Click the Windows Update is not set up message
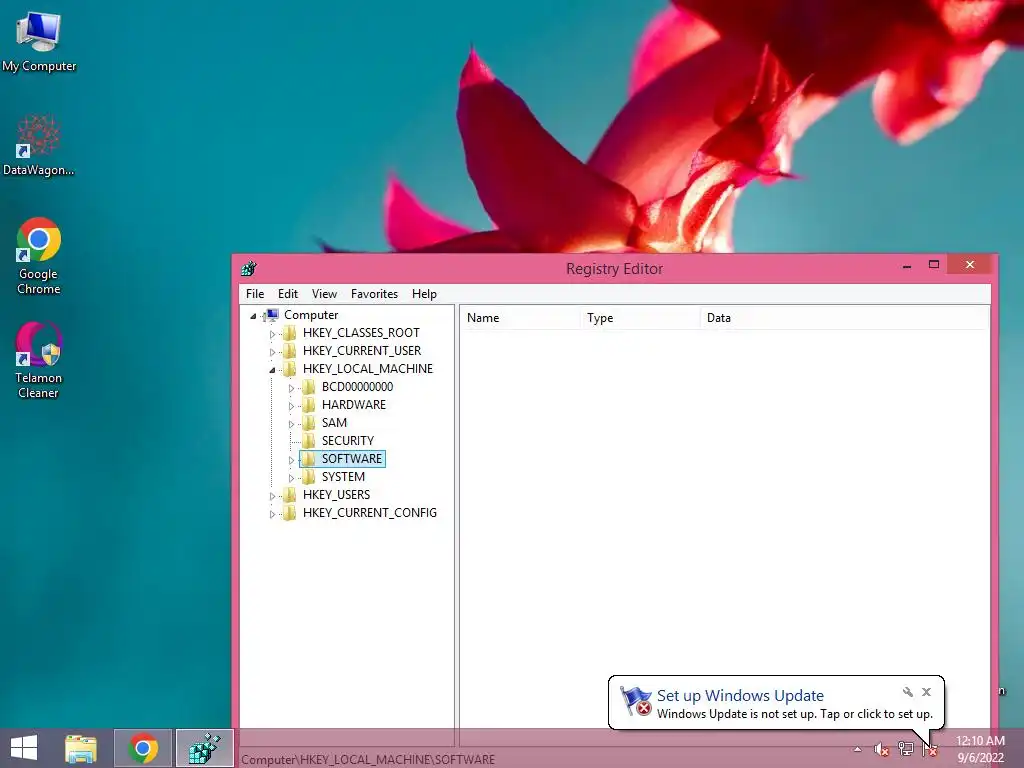Image resolution: width=1024 pixels, height=768 pixels. (x=795, y=714)
